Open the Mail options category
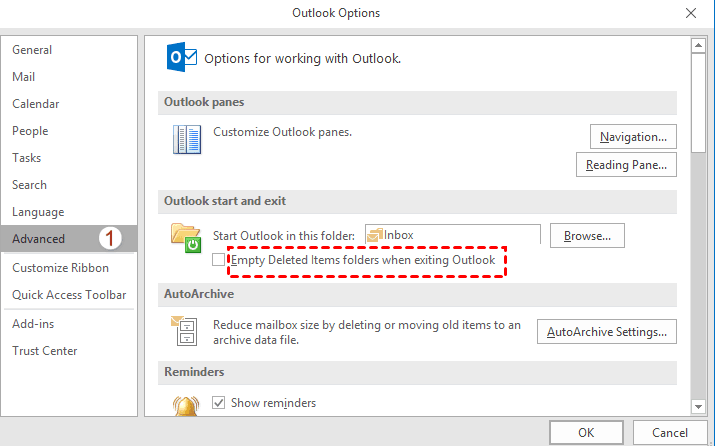Viewport: 715px width, 446px height. coord(69,77)
